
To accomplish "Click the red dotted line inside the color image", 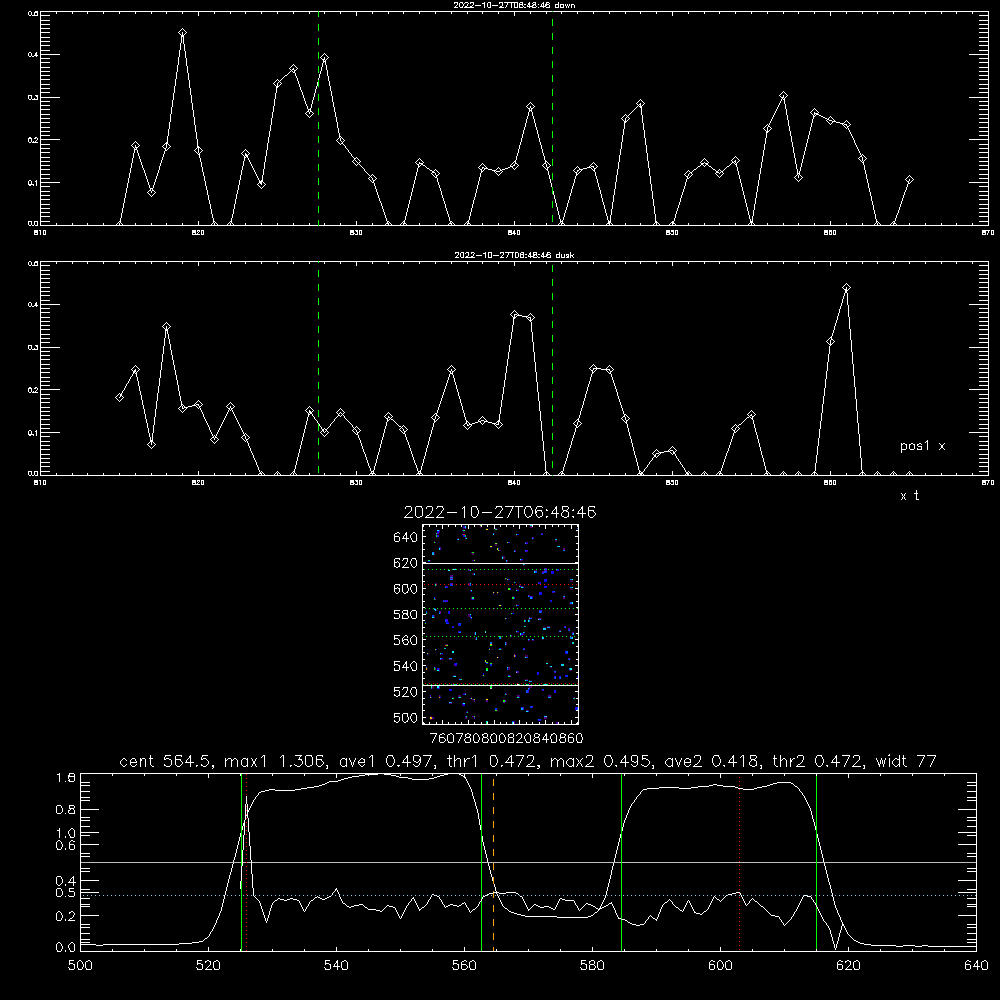I will pos(501,584).
